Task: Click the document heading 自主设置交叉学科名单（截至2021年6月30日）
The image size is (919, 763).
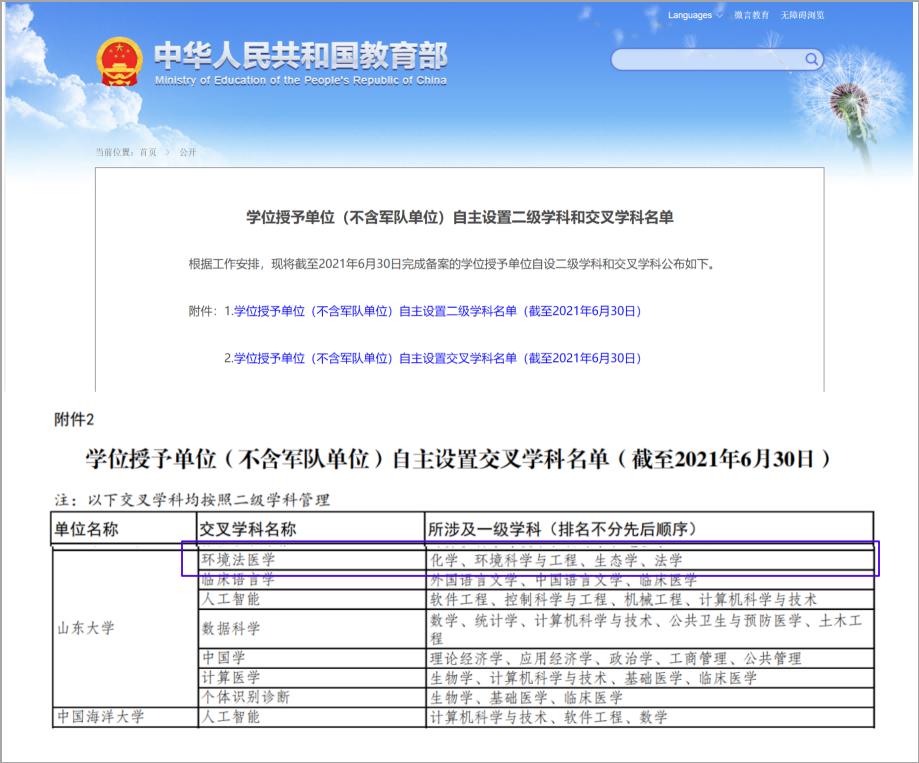Action: point(458,459)
